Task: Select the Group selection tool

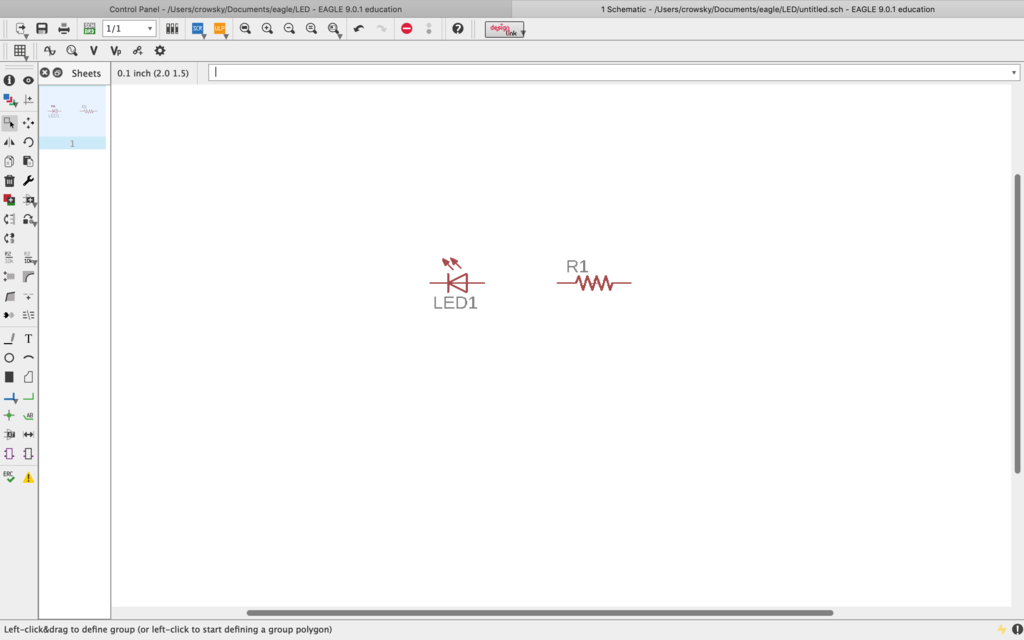Action: coord(9,123)
